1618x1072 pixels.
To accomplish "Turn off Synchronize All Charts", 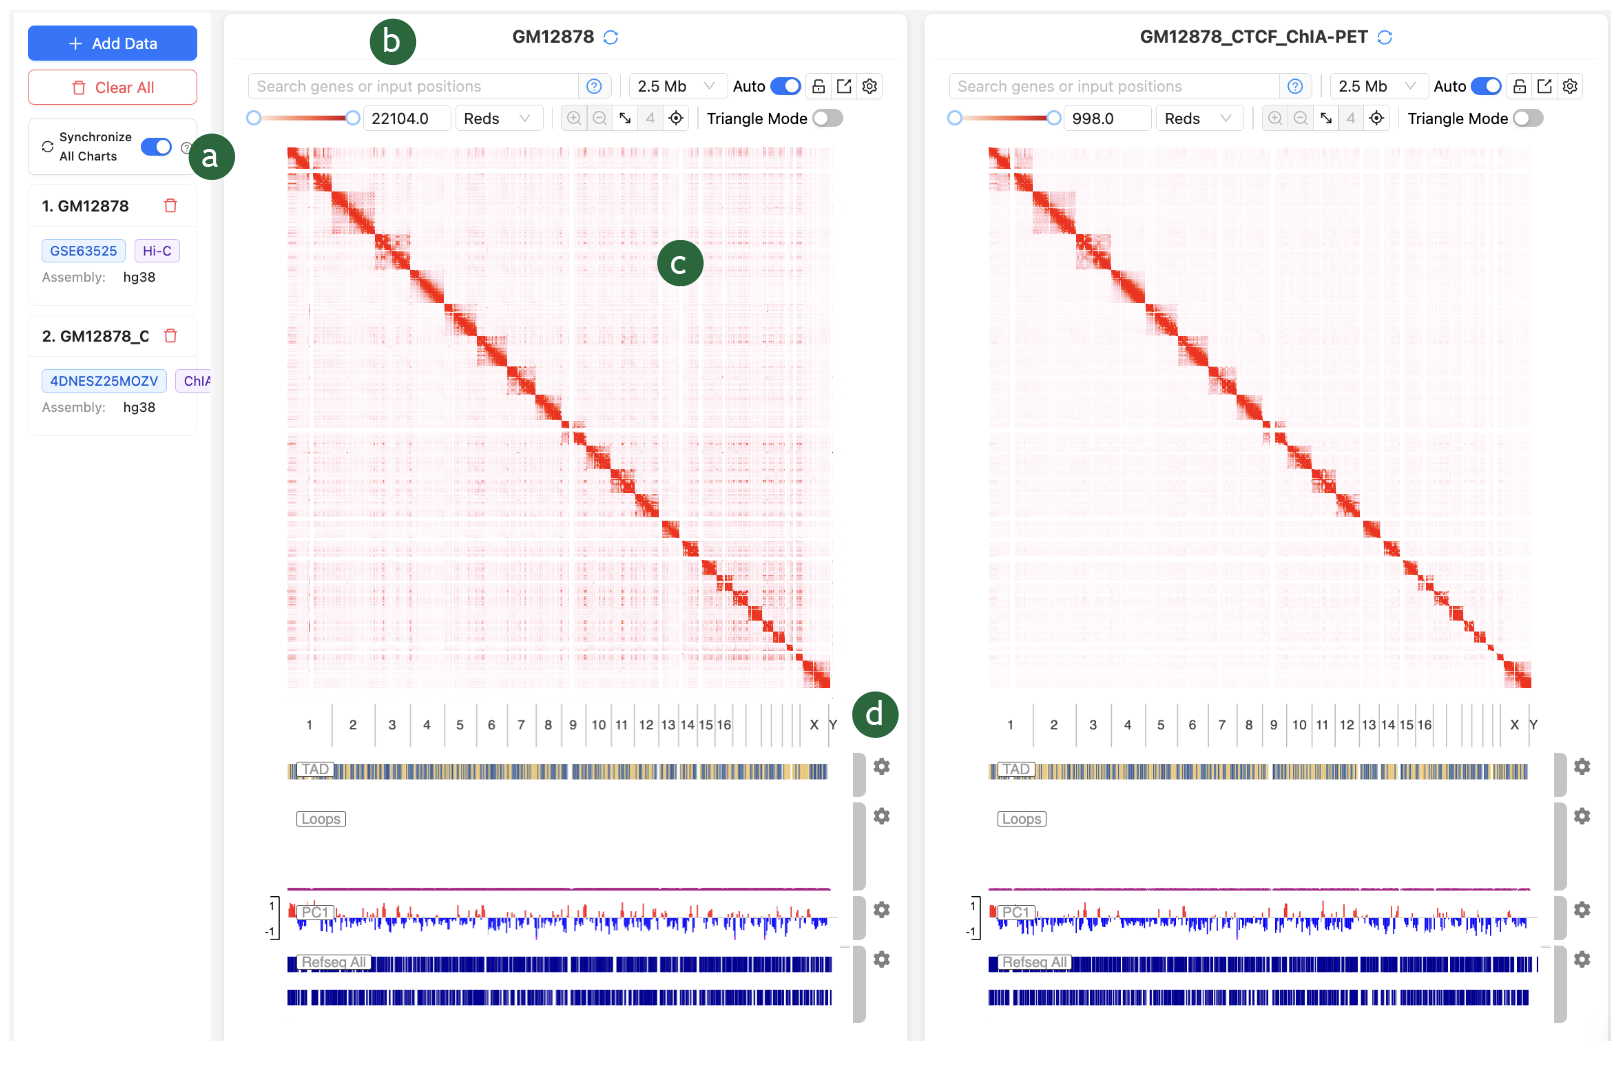I will pyautogui.click(x=156, y=146).
